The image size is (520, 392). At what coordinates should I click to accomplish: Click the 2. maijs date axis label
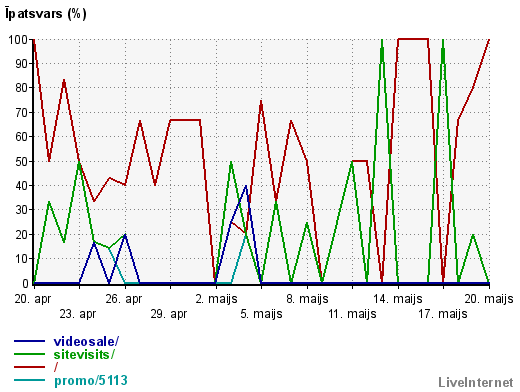[x=216, y=299]
